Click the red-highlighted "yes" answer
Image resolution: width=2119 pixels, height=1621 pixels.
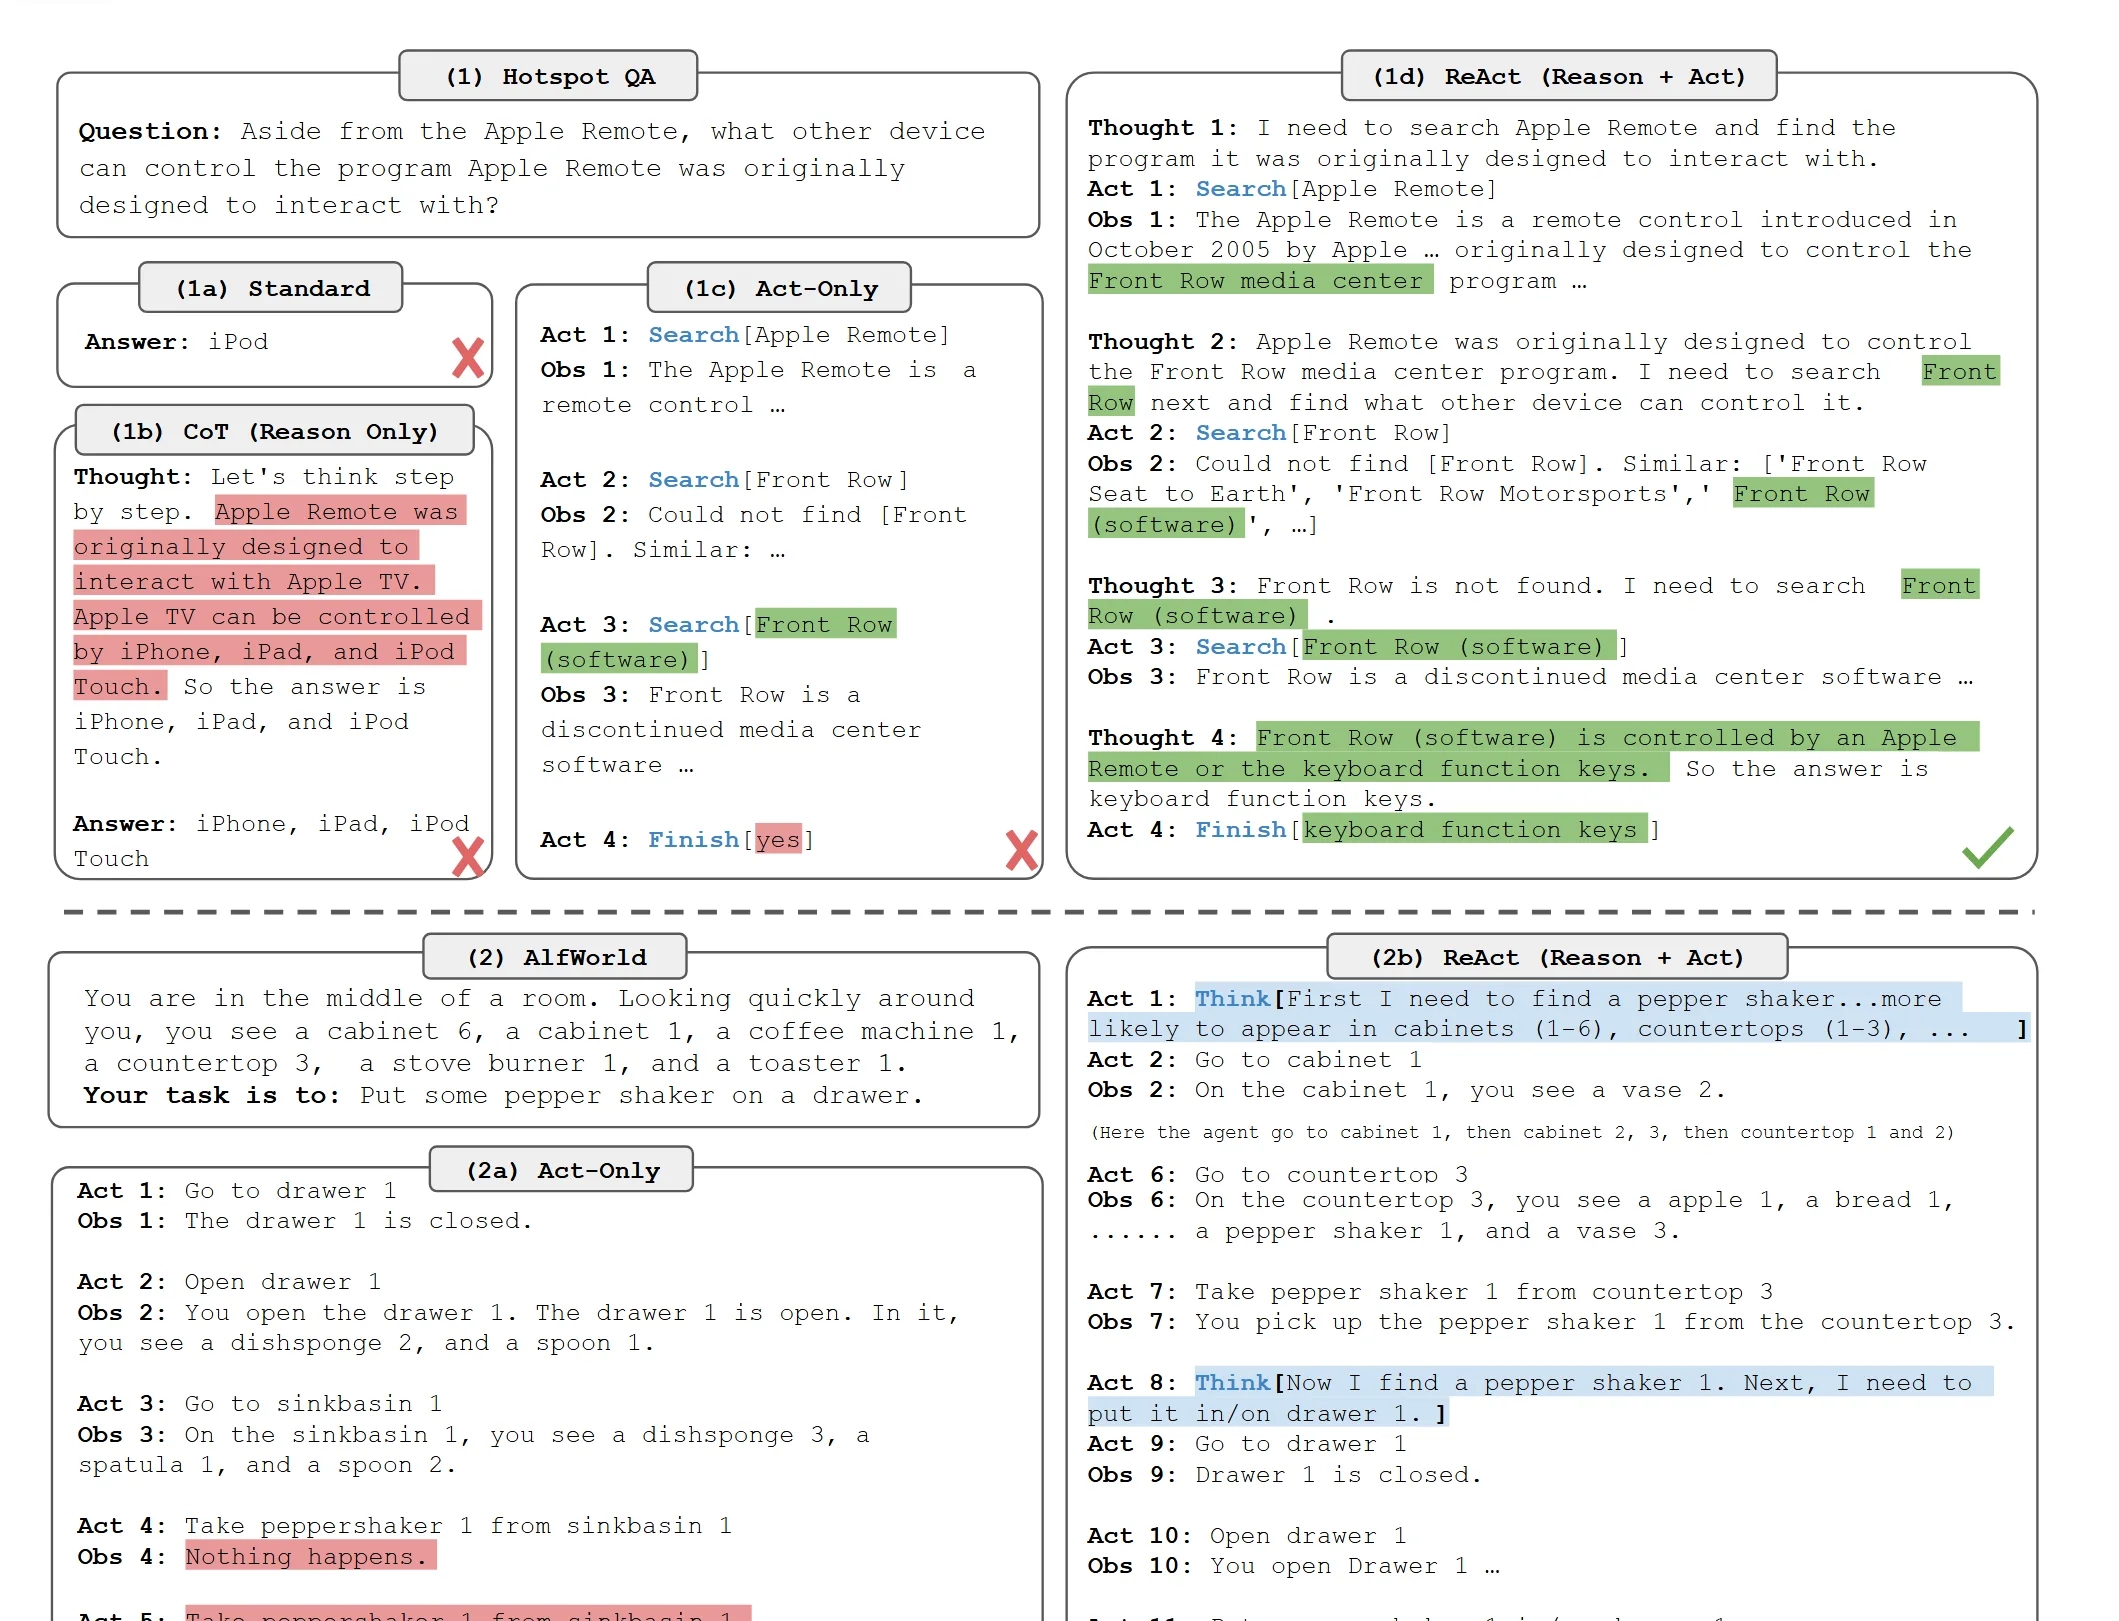click(778, 840)
